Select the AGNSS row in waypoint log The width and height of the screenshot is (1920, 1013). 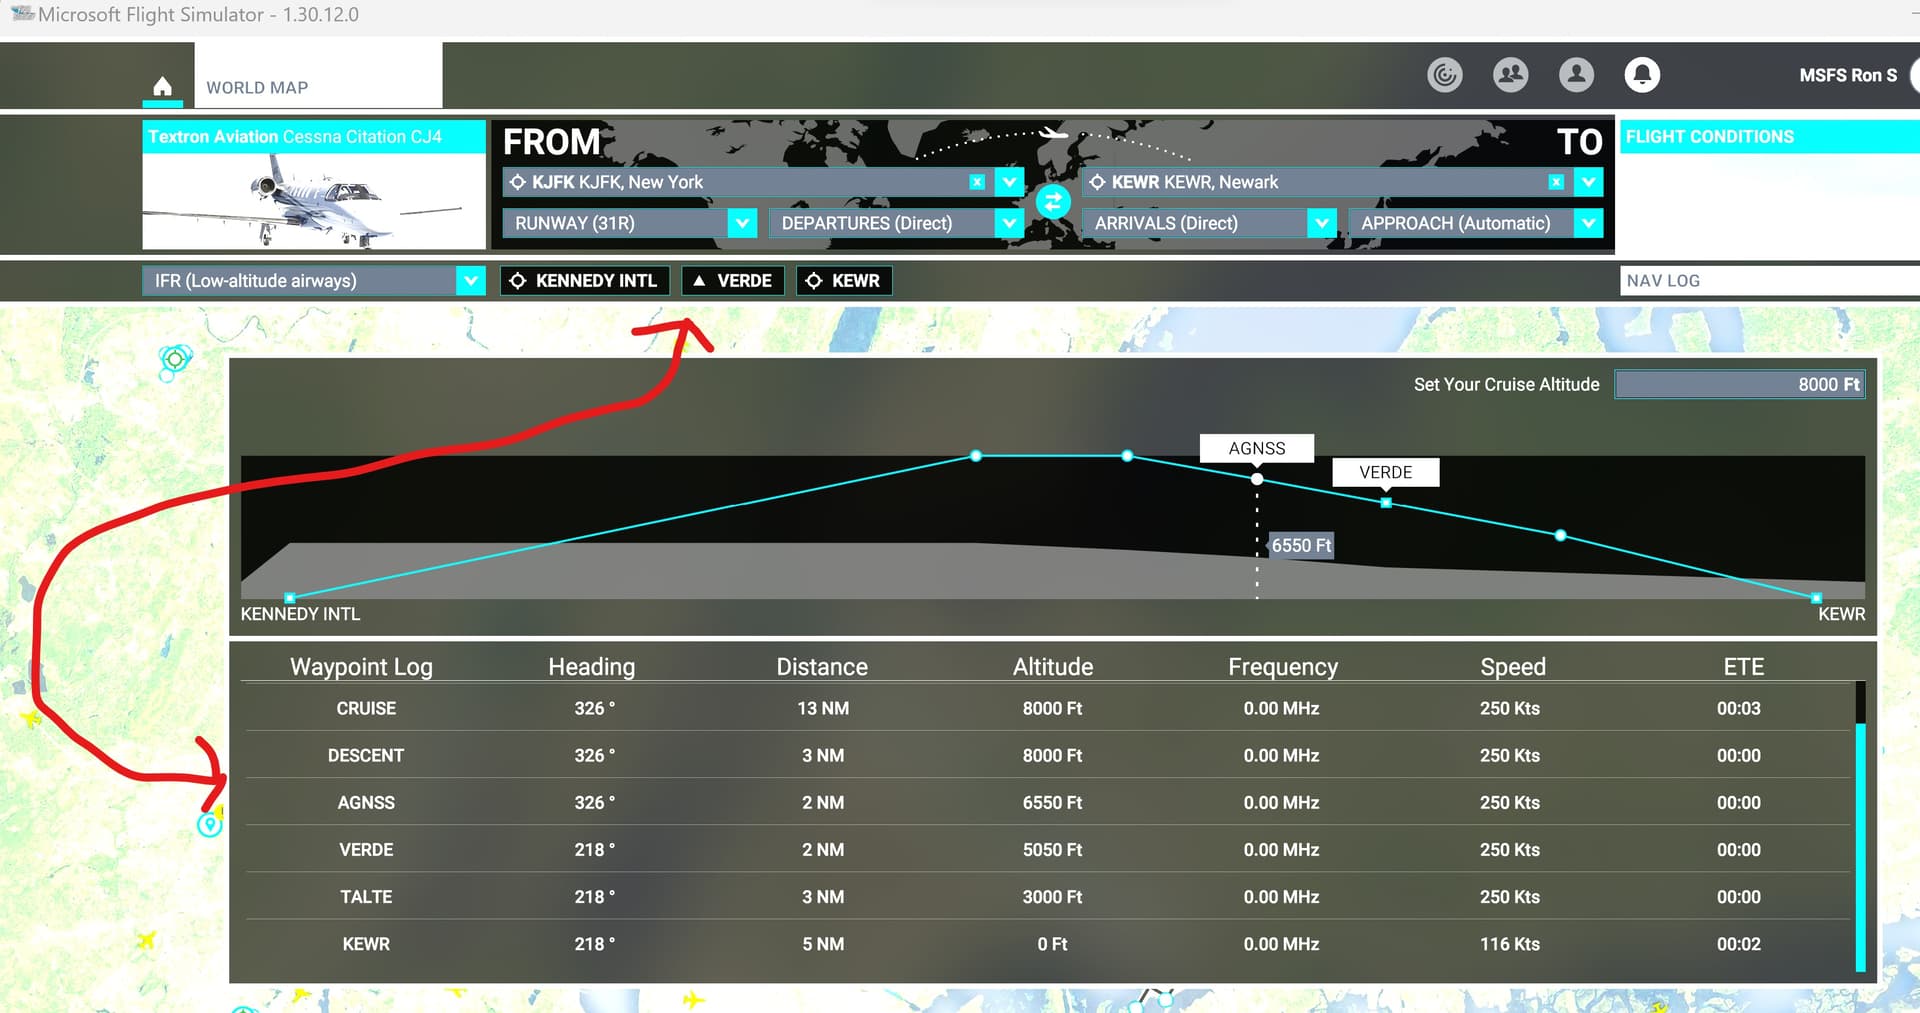[1047, 802]
